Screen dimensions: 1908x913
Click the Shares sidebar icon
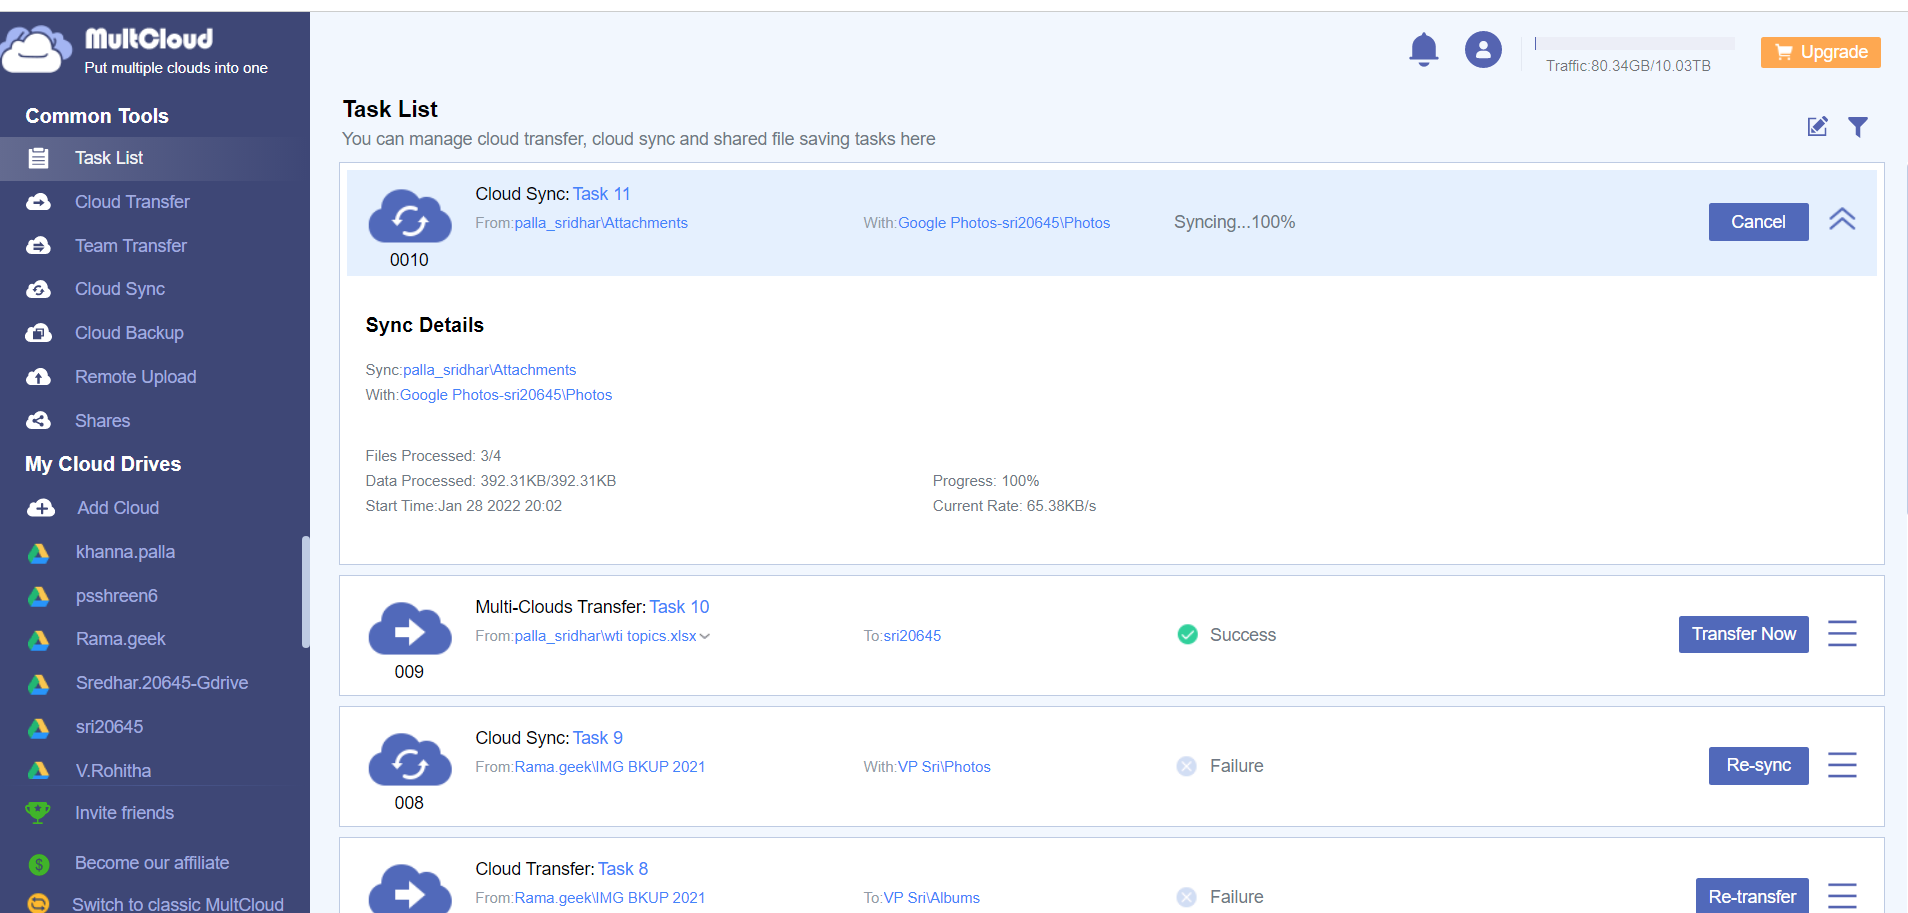(x=38, y=421)
